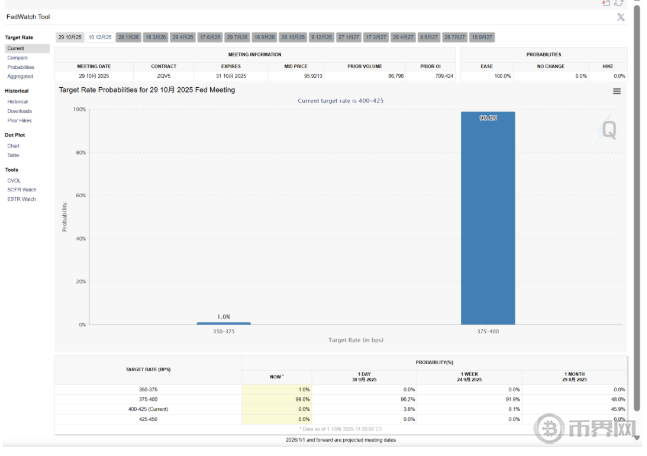Open Prior Hikes under Historical

click(20, 120)
